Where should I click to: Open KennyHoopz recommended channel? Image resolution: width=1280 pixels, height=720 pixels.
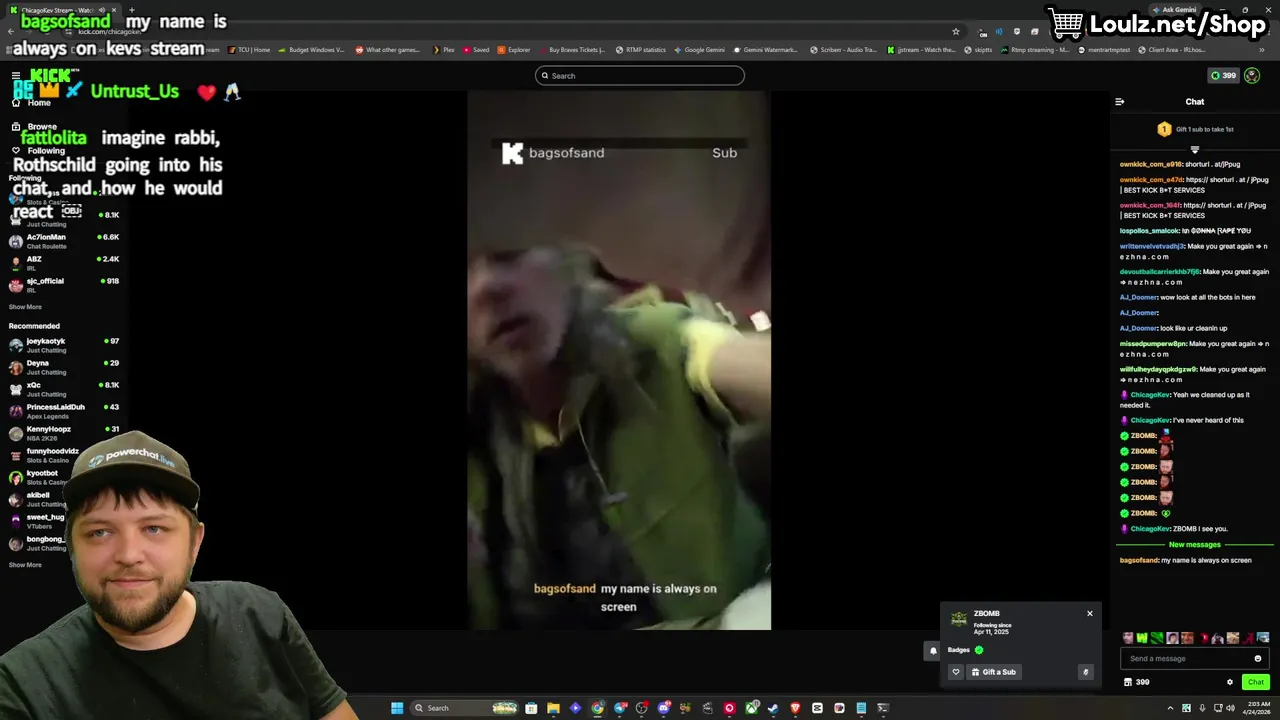click(x=64, y=433)
